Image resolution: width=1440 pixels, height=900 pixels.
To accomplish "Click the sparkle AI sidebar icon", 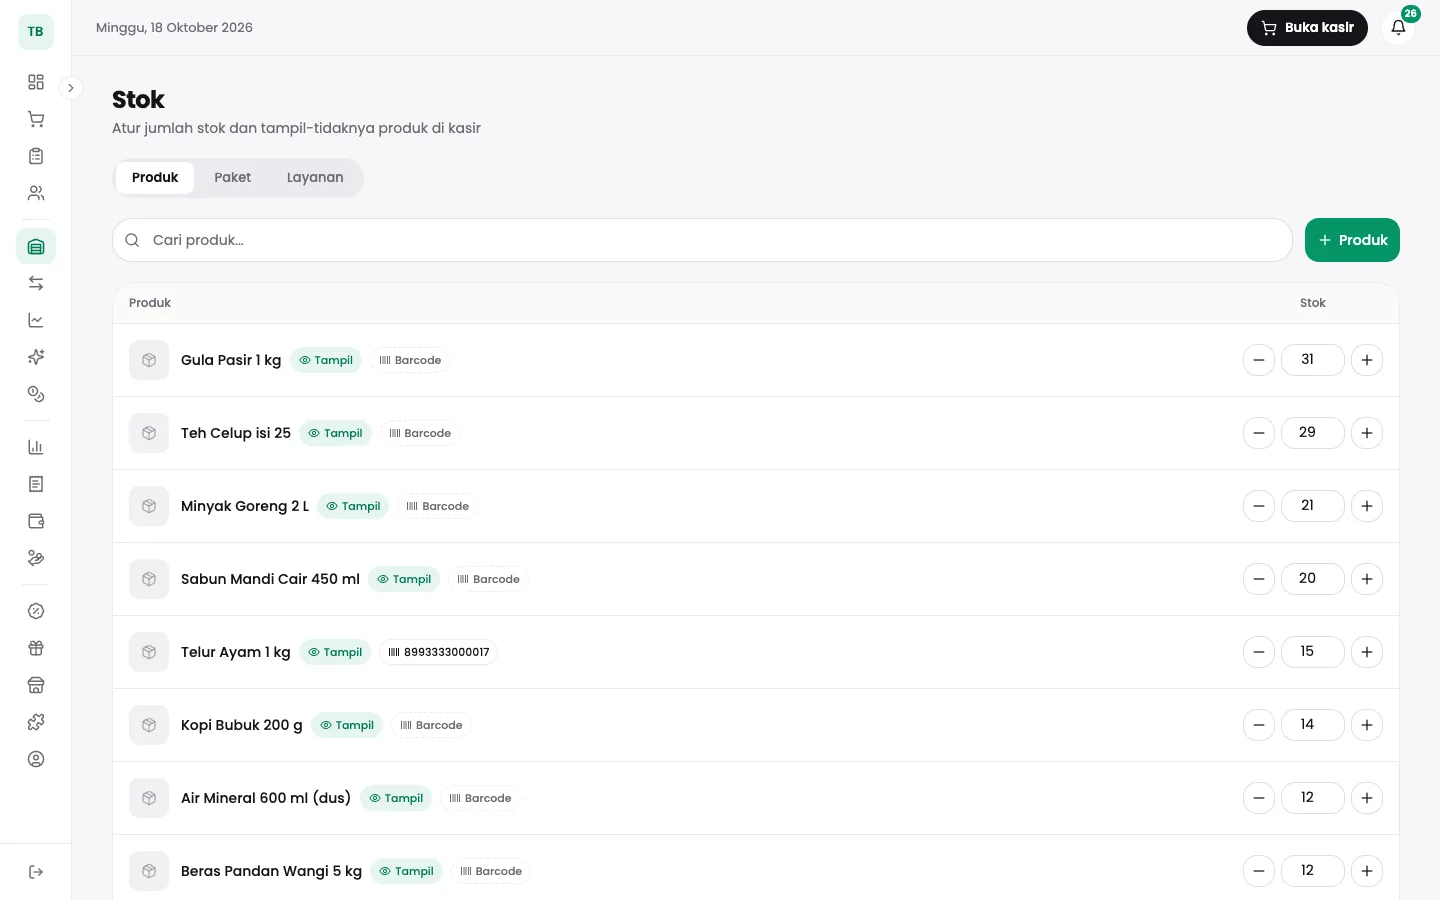I will coord(36,357).
